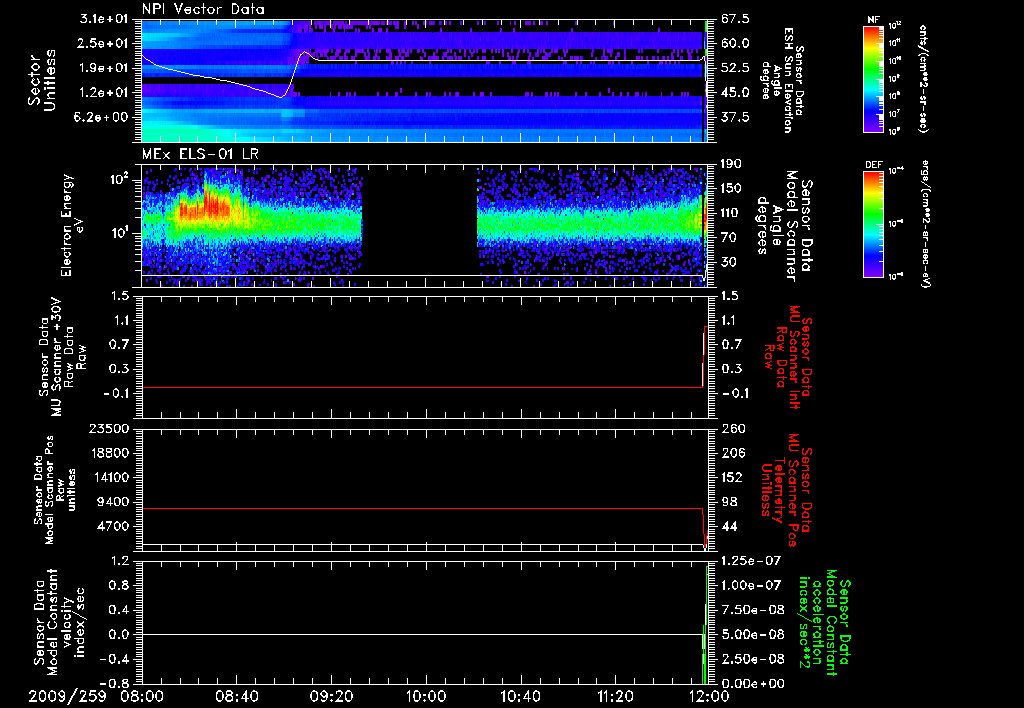Click the 12:00 end time label
Viewport: 1024px width, 708px height.
[x=708, y=696]
